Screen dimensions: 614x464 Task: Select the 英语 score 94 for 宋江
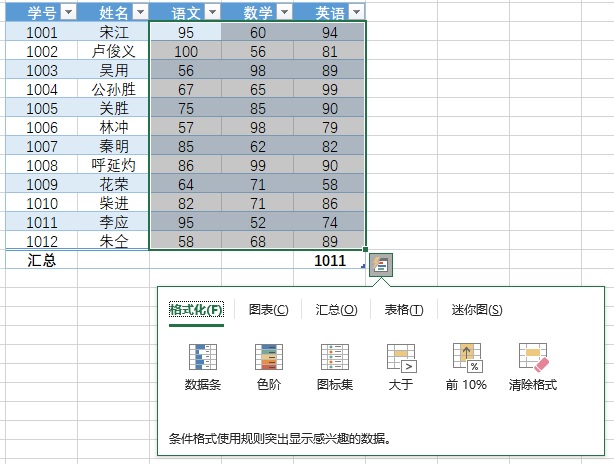329,32
